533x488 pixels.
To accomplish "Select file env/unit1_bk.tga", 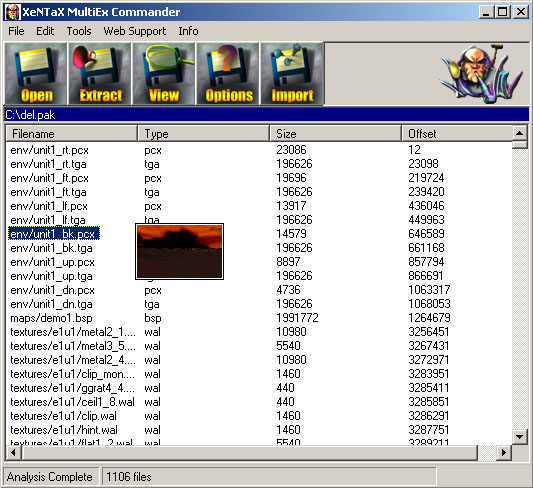I will pos(51,248).
